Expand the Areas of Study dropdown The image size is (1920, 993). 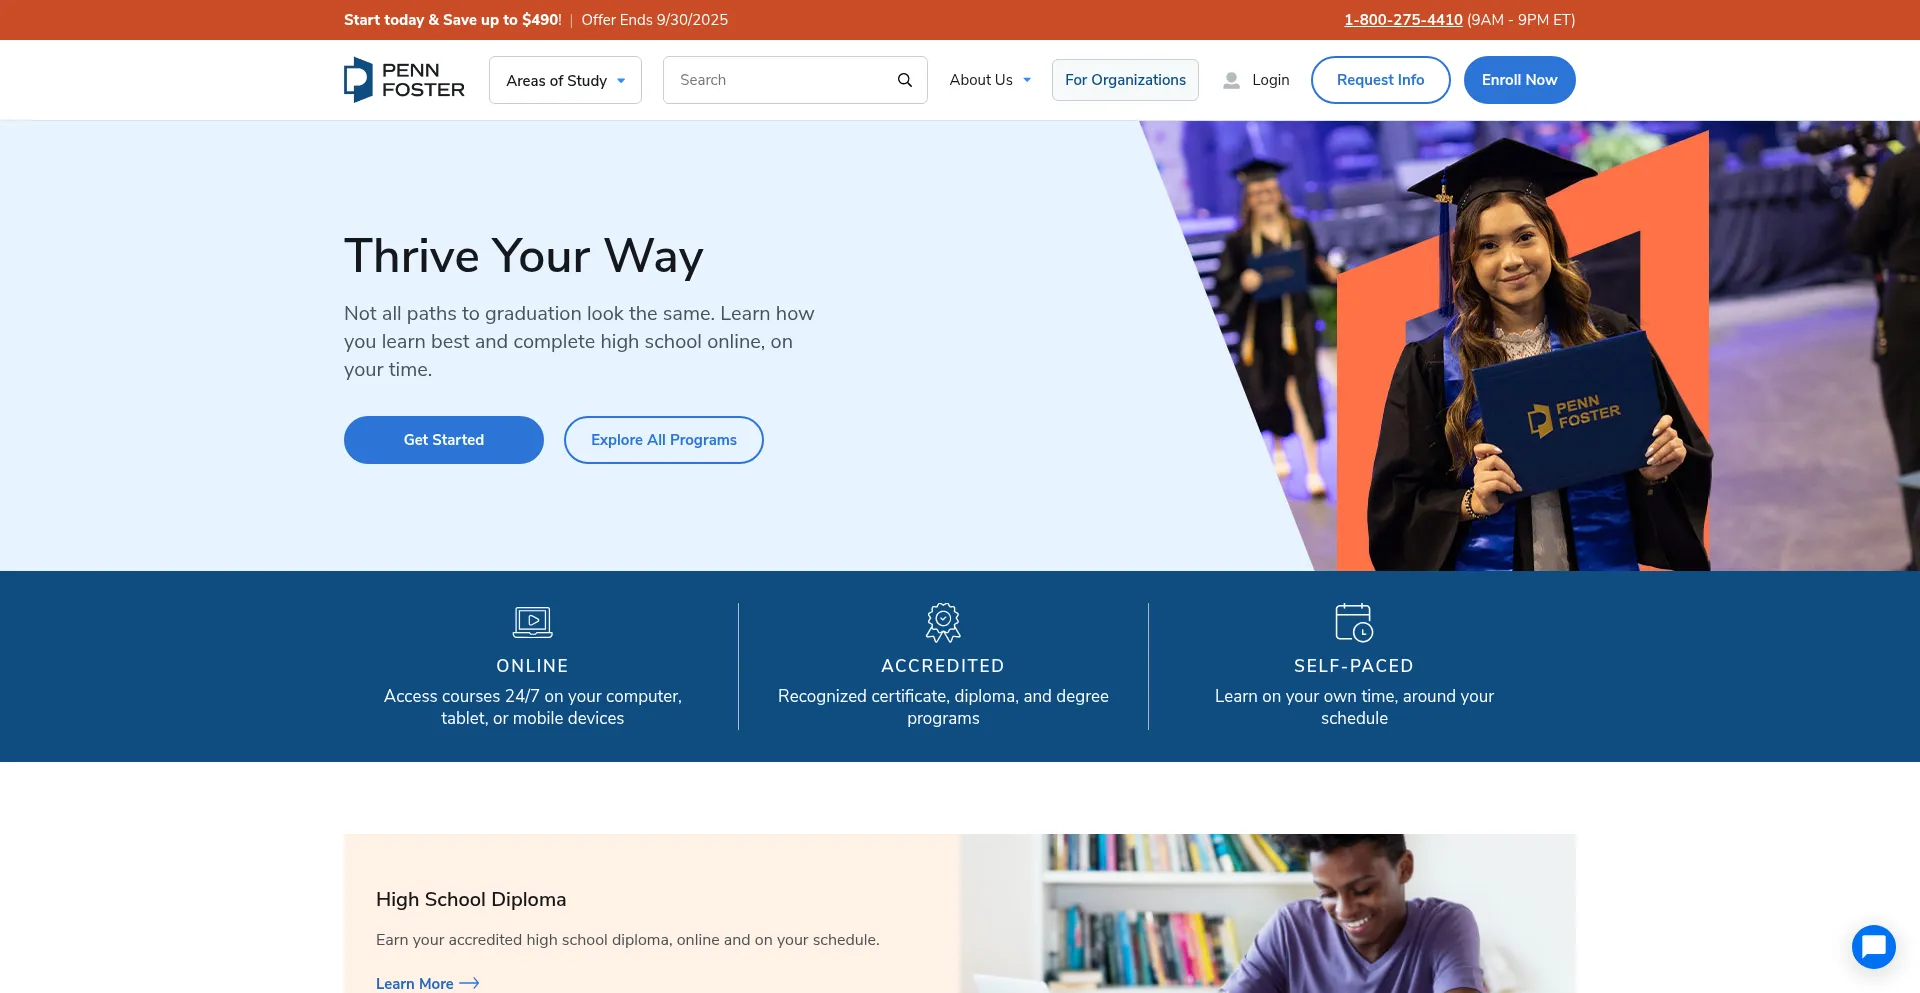(x=565, y=80)
